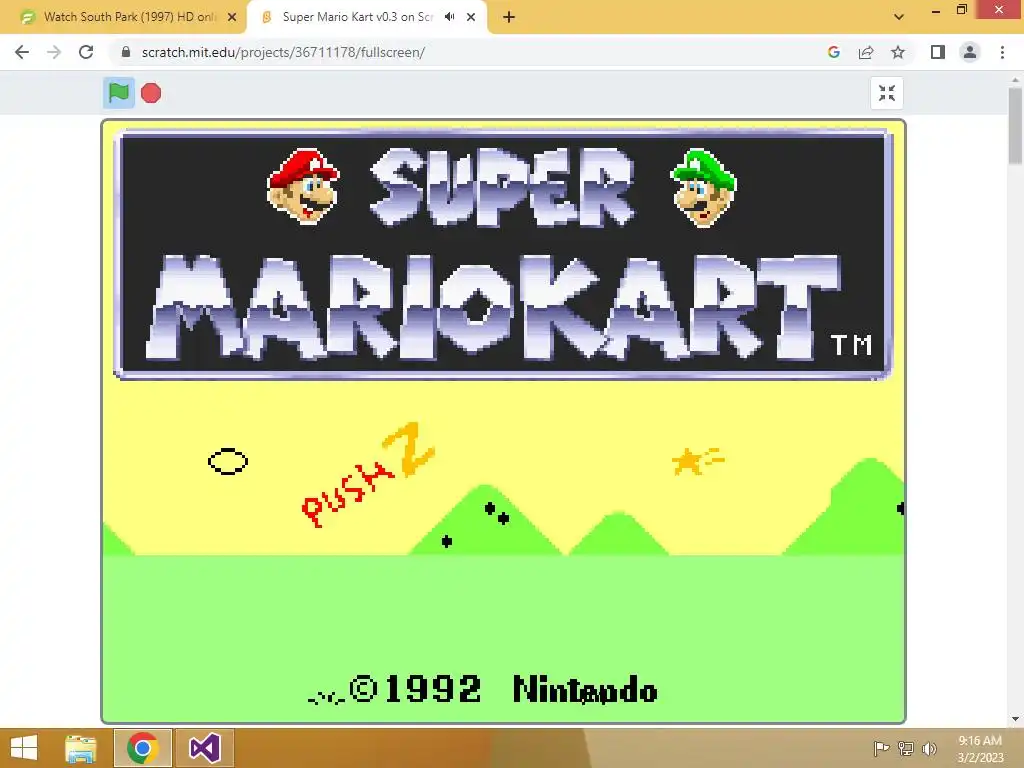This screenshot has width=1024, height=768.
Task: Exit Scratch fullscreen mode
Action: pos(887,93)
